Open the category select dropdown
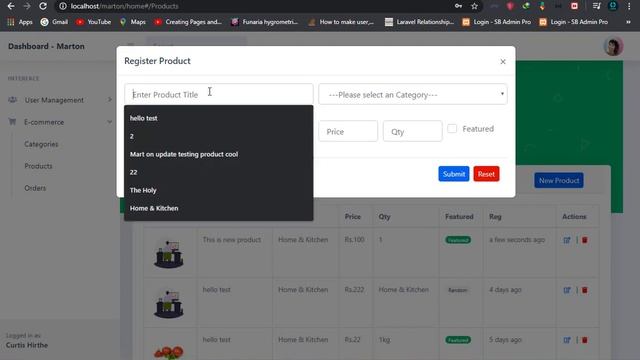The image size is (640, 360). point(413,94)
